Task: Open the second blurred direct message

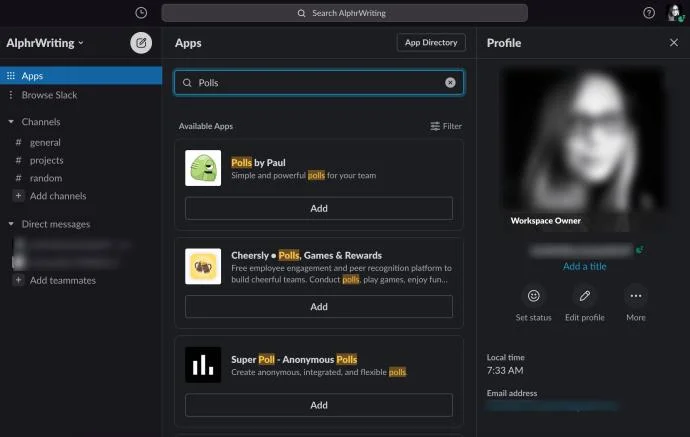Action: coord(66,262)
